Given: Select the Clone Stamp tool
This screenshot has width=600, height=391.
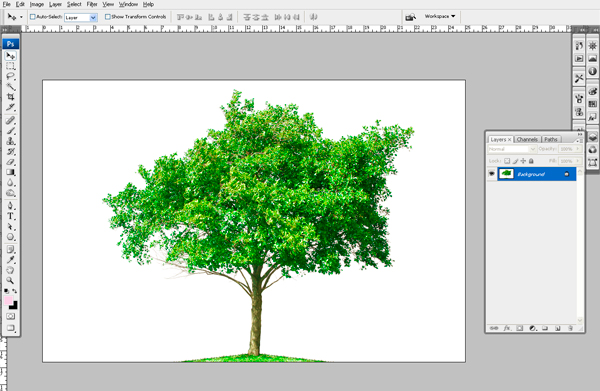Looking at the screenshot, I should tap(10, 141).
